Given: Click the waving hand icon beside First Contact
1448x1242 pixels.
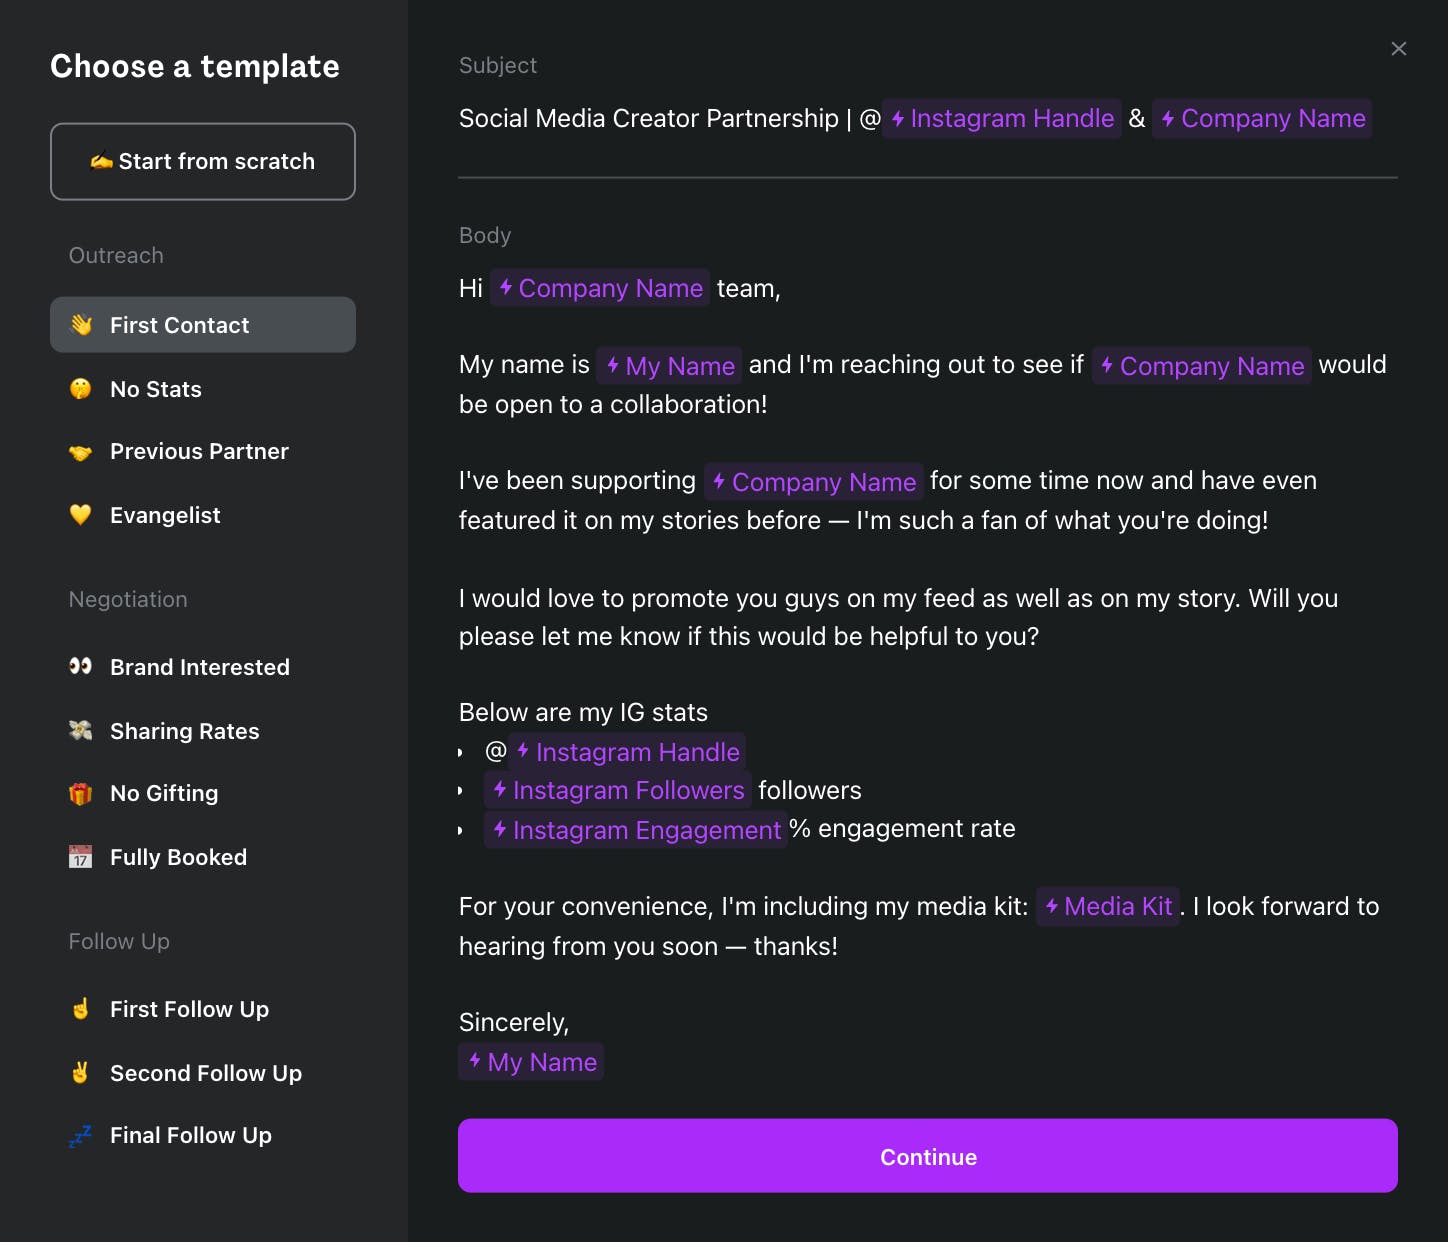Looking at the screenshot, I should pyautogui.click(x=81, y=325).
